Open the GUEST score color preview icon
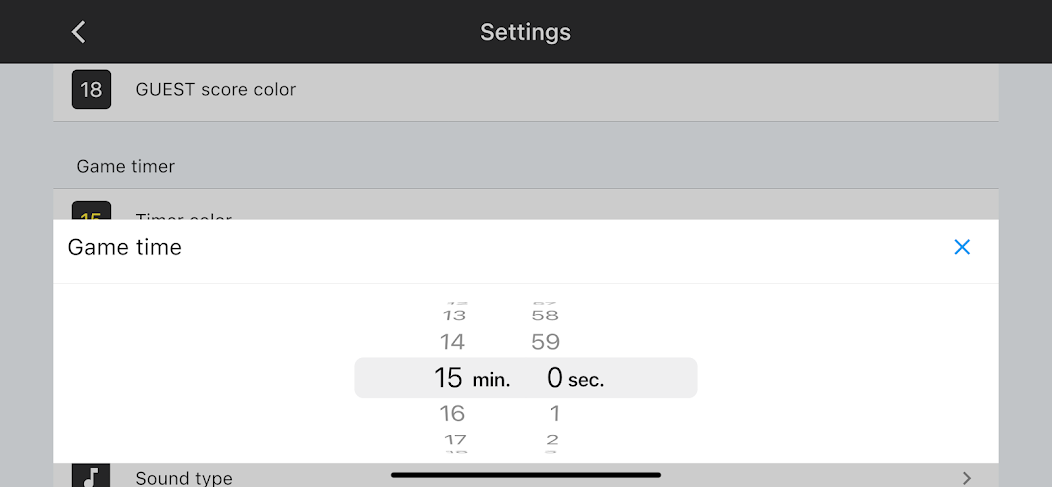Image resolution: width=1052 pixels, height=487 pixels. [91, 90]
